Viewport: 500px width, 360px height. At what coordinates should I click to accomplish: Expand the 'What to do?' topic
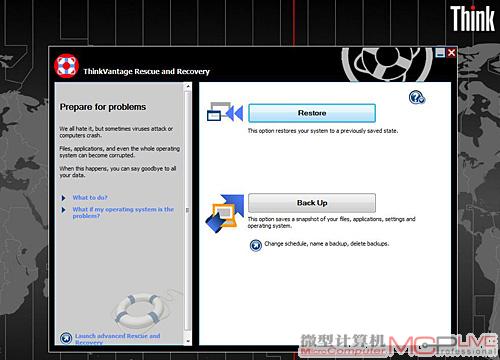[90, 198]
